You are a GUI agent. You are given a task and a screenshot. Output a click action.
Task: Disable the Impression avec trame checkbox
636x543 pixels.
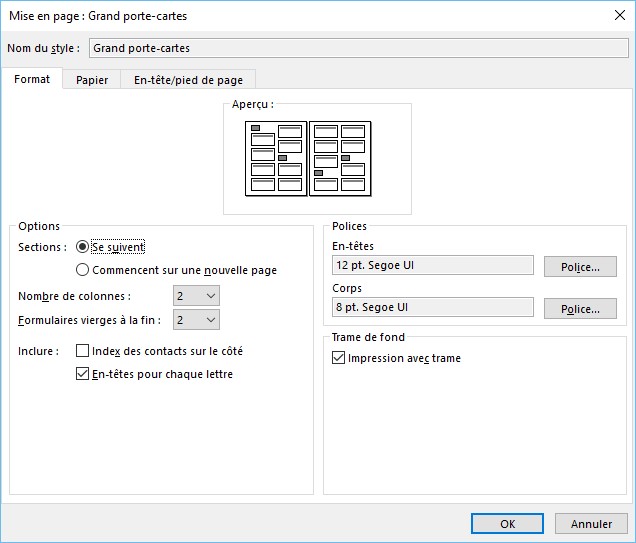tap(339, 358)
